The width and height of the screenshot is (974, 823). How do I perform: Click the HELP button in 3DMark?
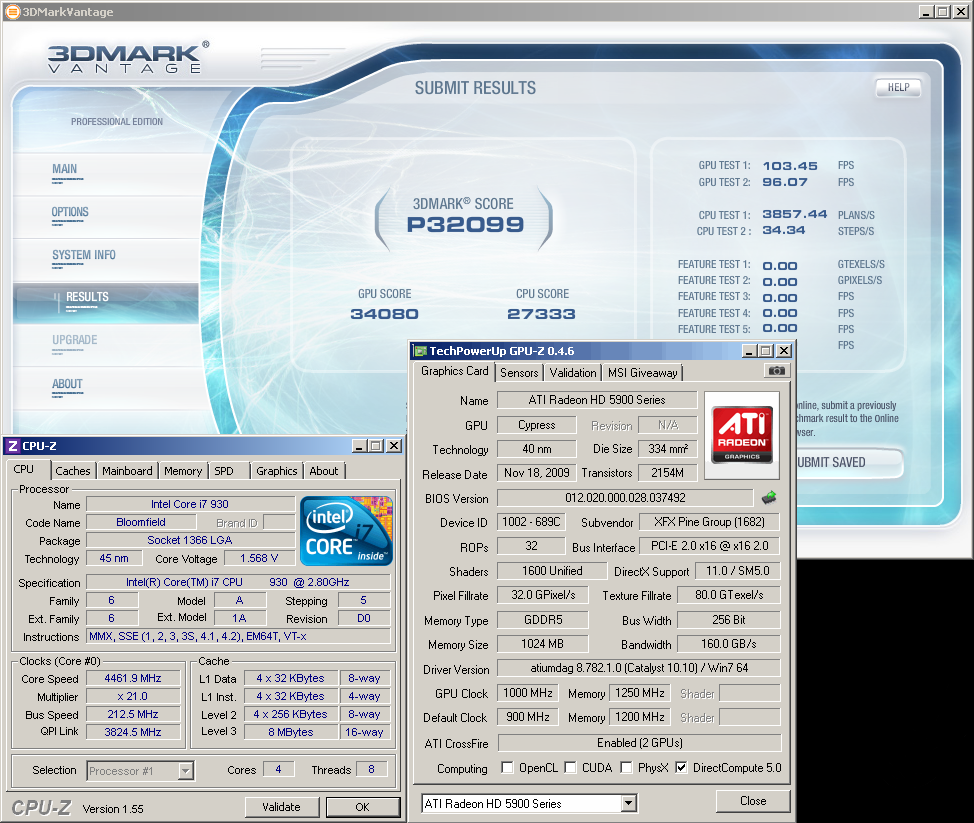[898, 87]
